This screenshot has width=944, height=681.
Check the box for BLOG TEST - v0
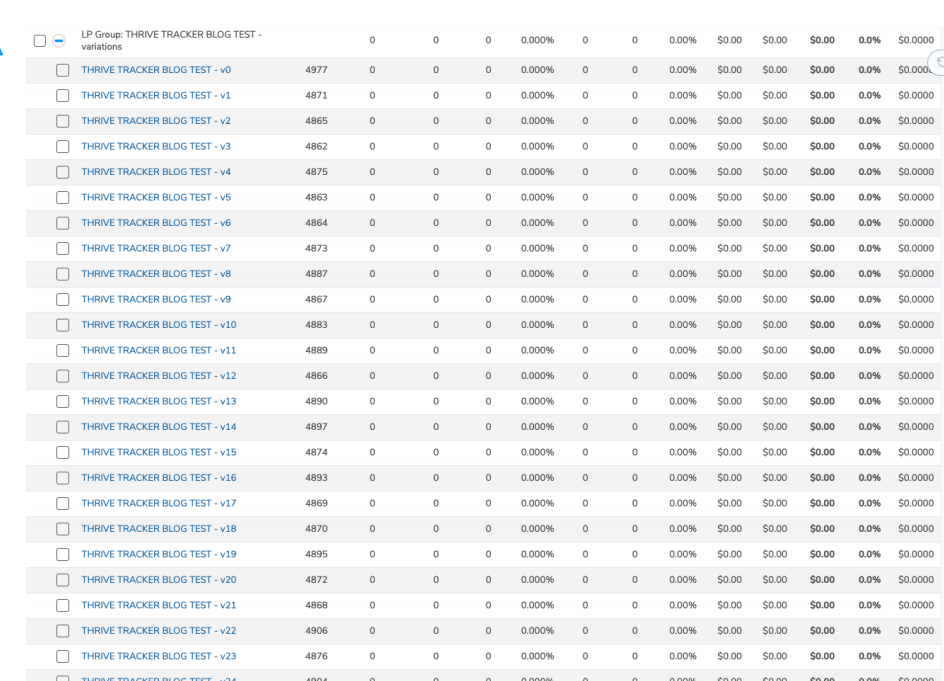[63, 70]
